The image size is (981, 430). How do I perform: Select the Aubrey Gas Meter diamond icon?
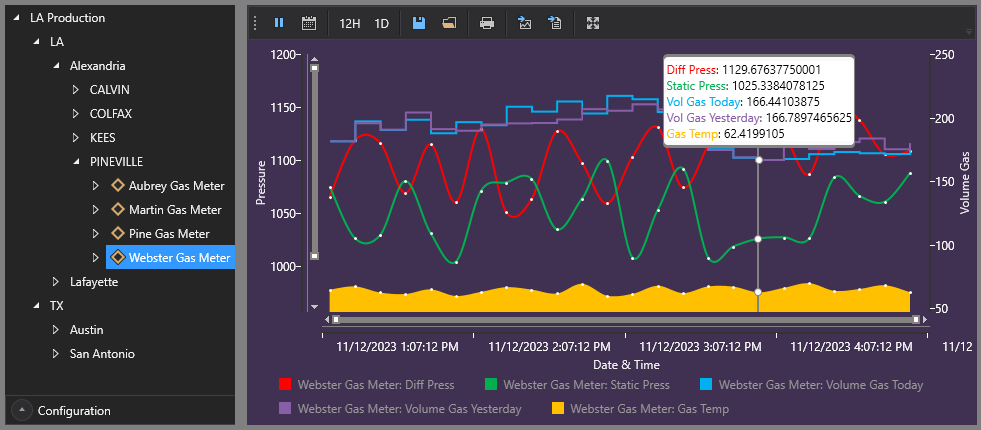117,185
